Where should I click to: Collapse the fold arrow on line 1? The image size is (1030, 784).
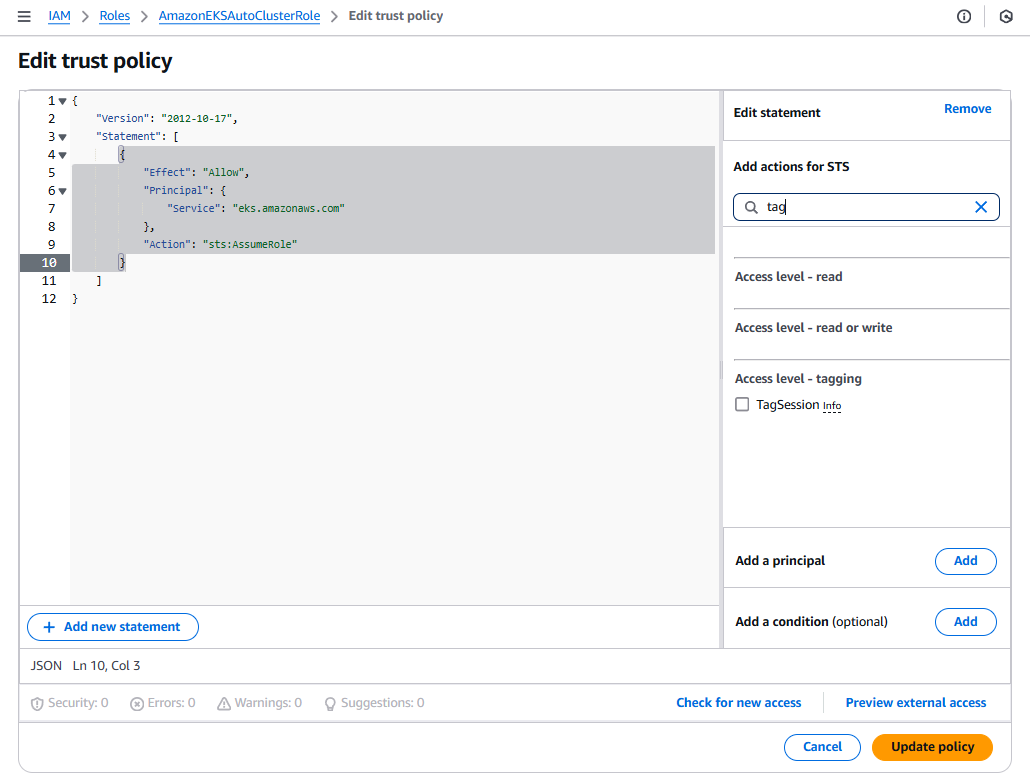(63, 101)
